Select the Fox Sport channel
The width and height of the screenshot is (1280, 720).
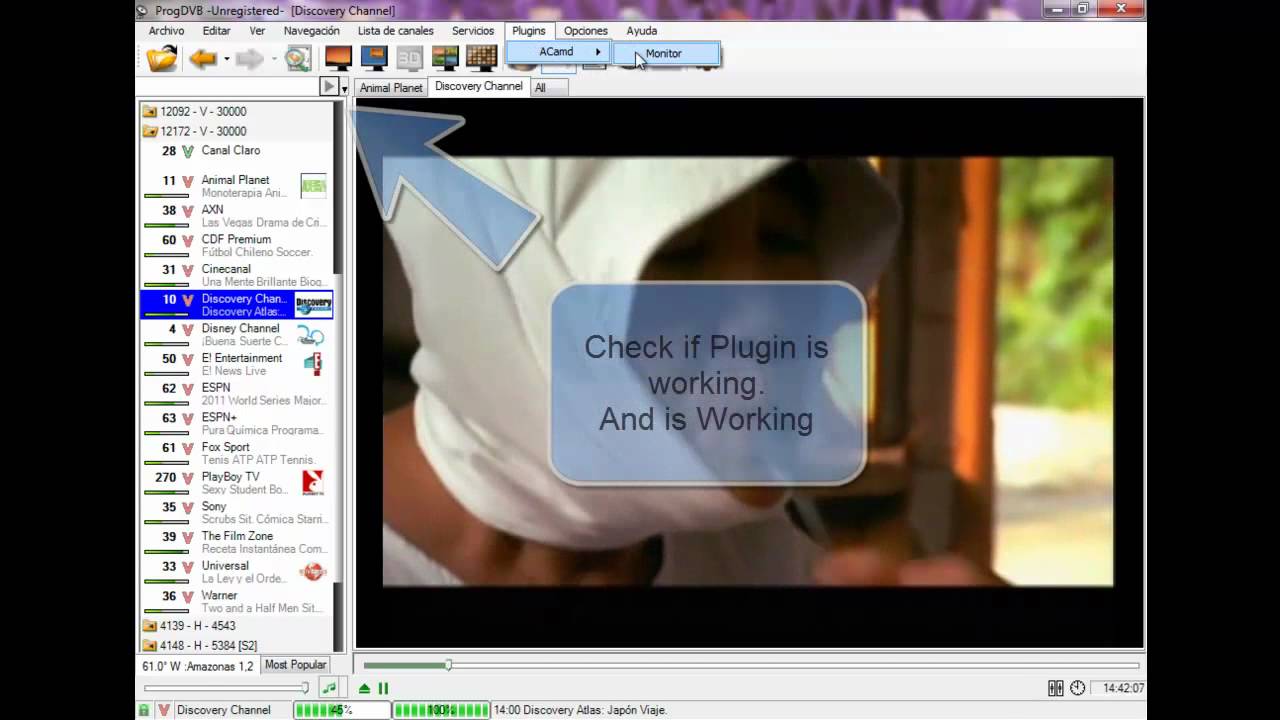click(x=236, y=453)
